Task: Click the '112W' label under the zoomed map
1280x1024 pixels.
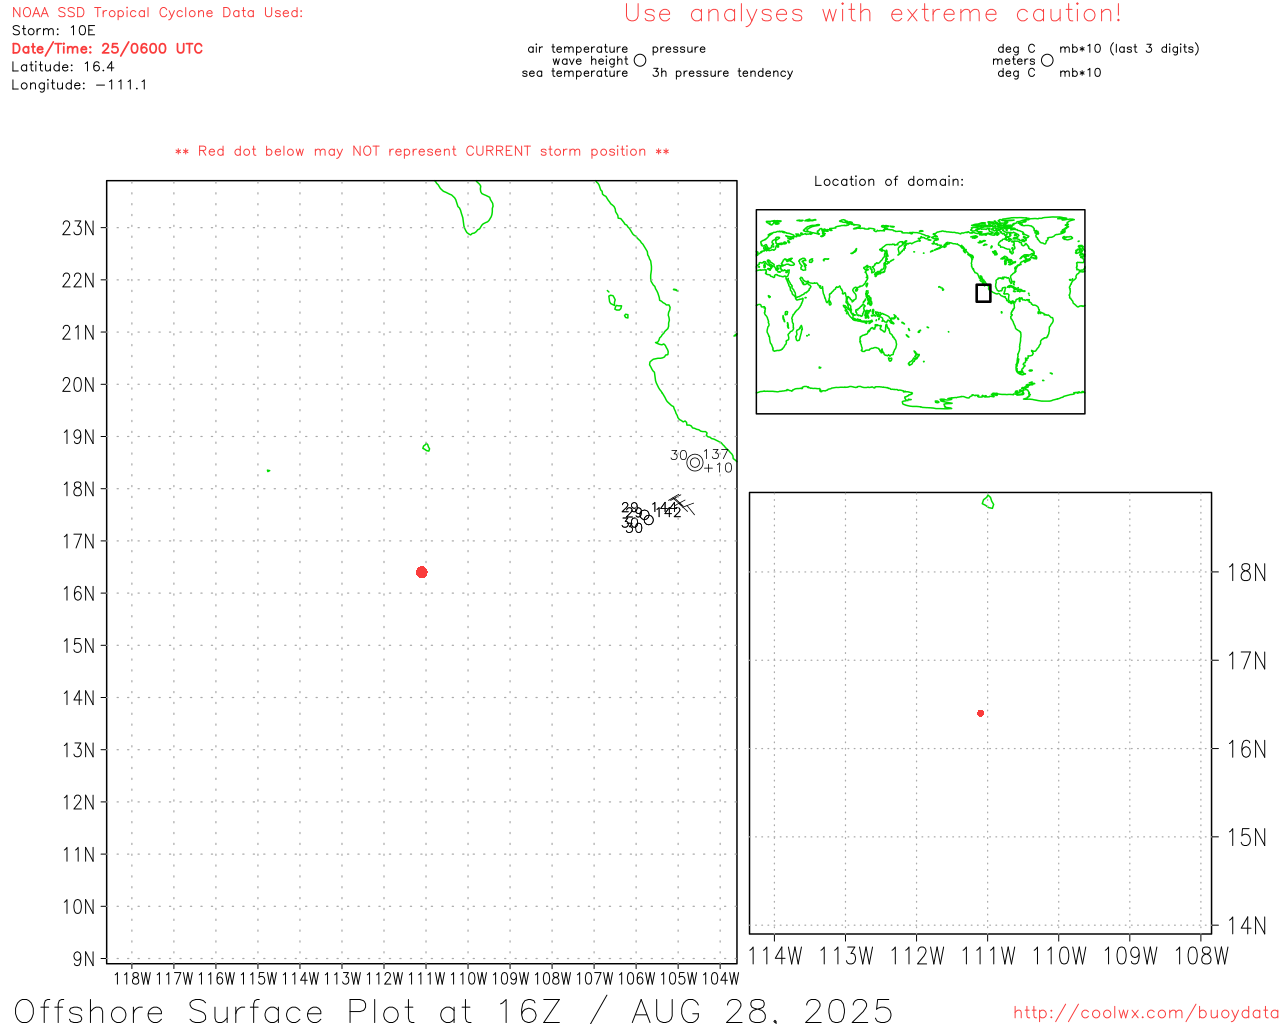Action: (x=917, y=956)
